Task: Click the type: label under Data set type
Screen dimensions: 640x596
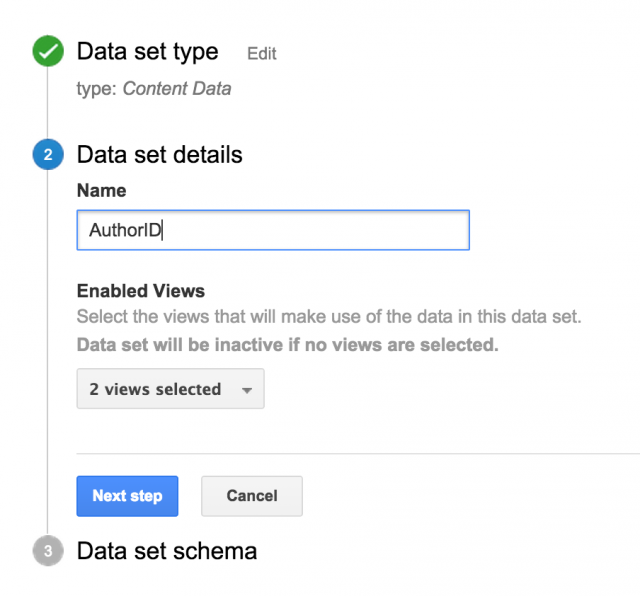Action: 97,89
